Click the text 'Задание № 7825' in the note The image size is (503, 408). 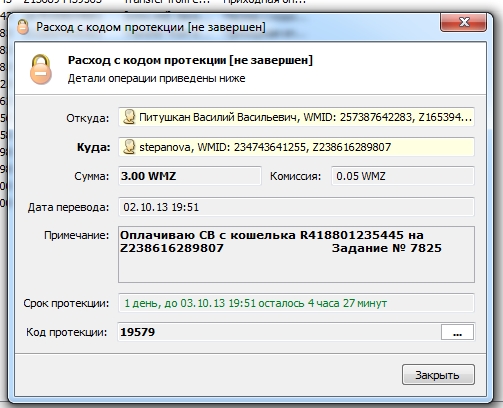pos(387,248)
